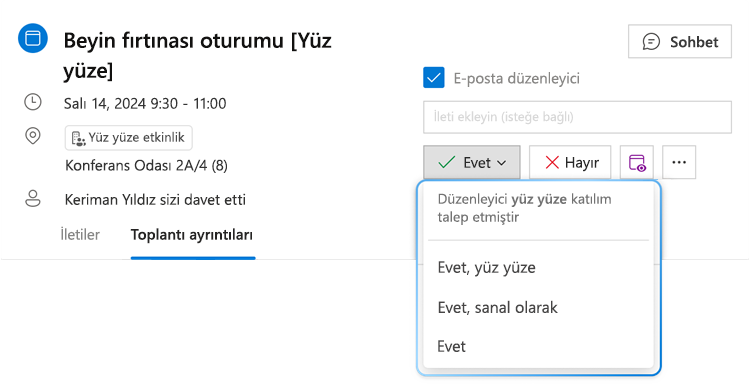Image resolution: width=750 pixels, height=387 pixels.
Task: Click 'Keriman Yıldız sizi davet etti' text
Action: point(155,199)
